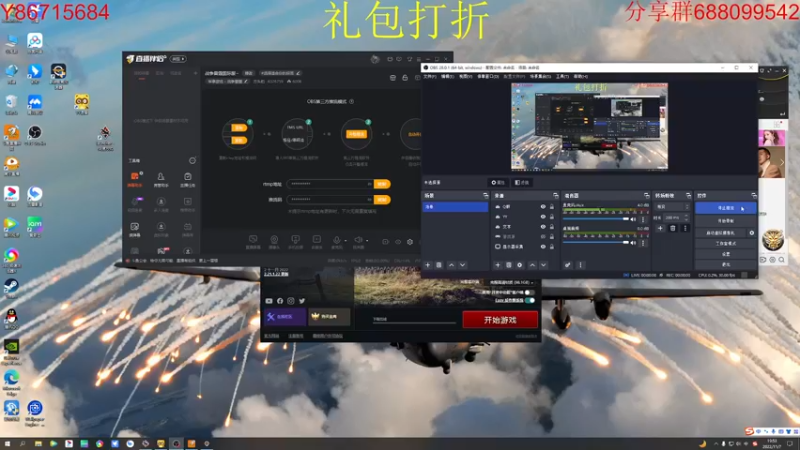Adjust the second OBS mixer volume slider
800x450 pixels.
pyautogui.click(x=596, y=243)
